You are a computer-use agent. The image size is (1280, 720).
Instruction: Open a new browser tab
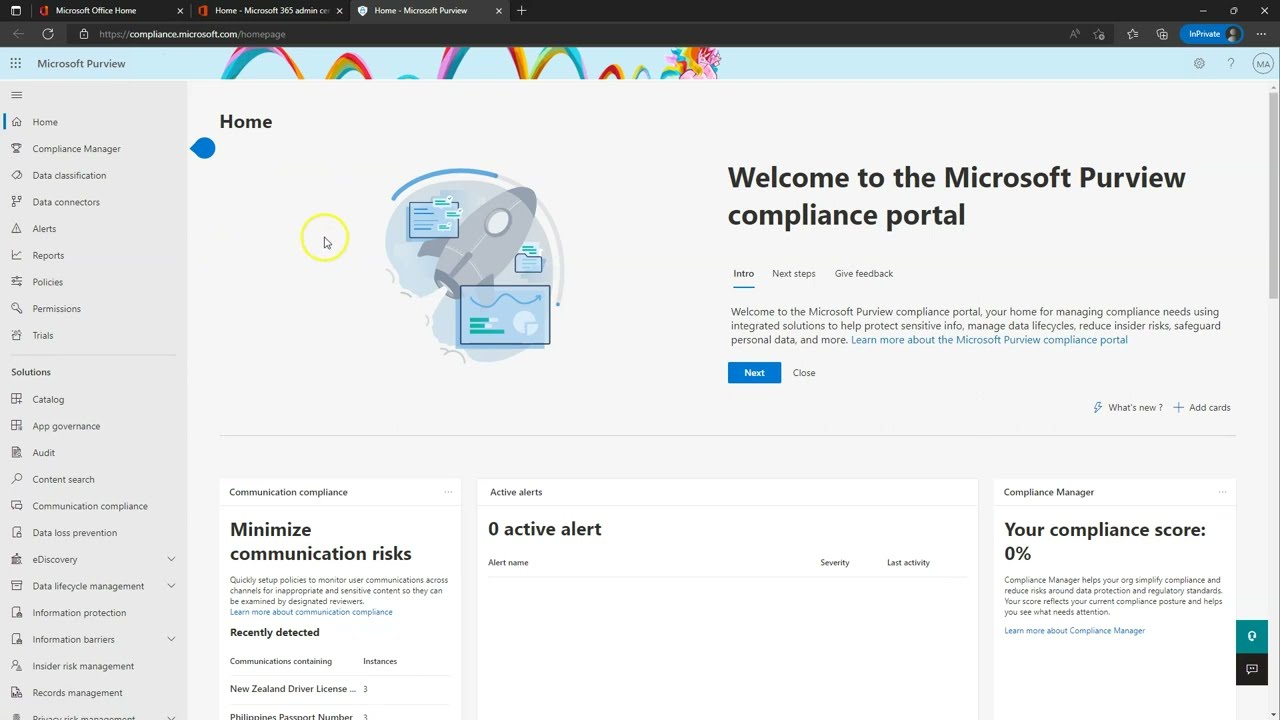(x=521, y=10)
